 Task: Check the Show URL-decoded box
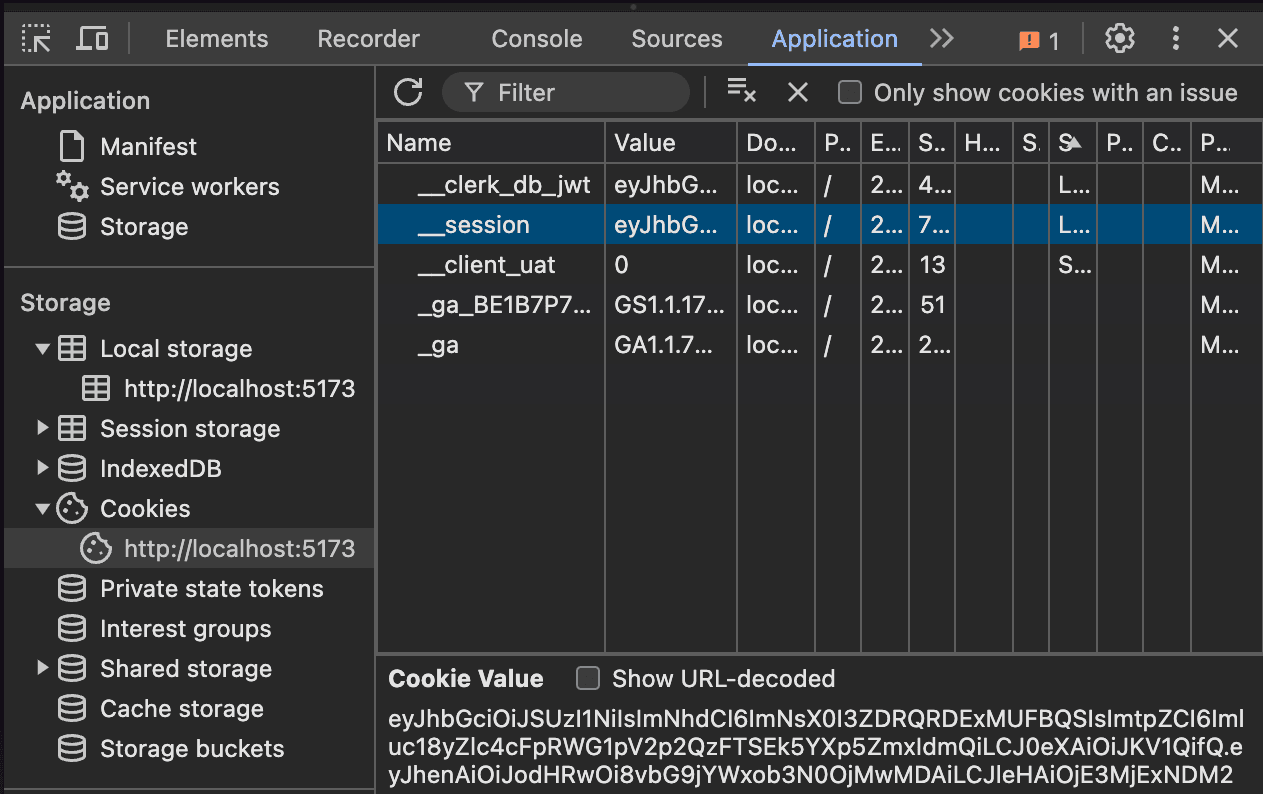pos(588,679)
